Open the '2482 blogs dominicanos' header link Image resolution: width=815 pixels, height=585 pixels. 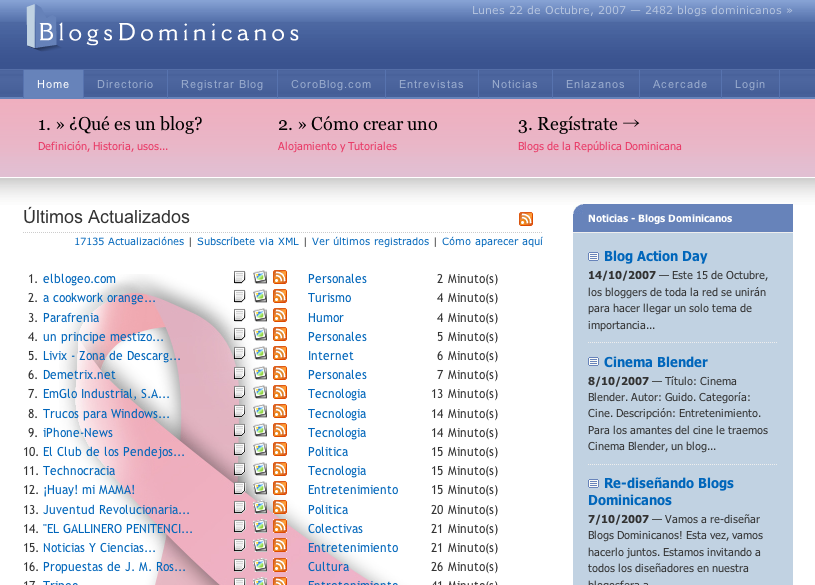pos(718,10)
